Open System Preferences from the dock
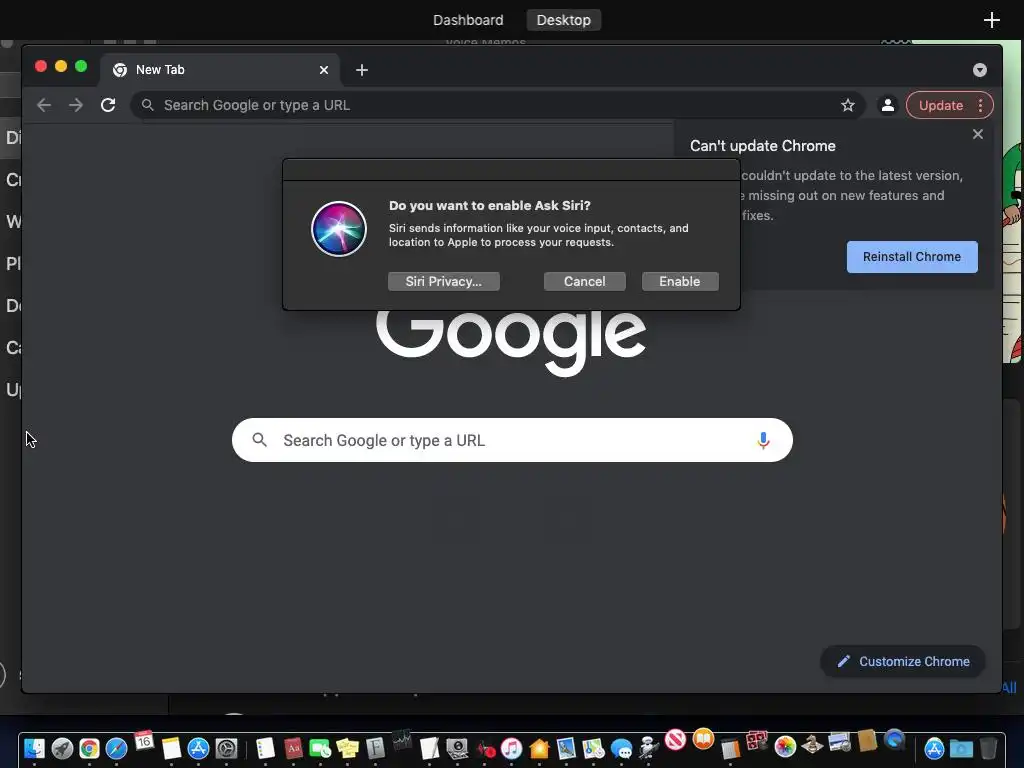 (x=226, y=748)
